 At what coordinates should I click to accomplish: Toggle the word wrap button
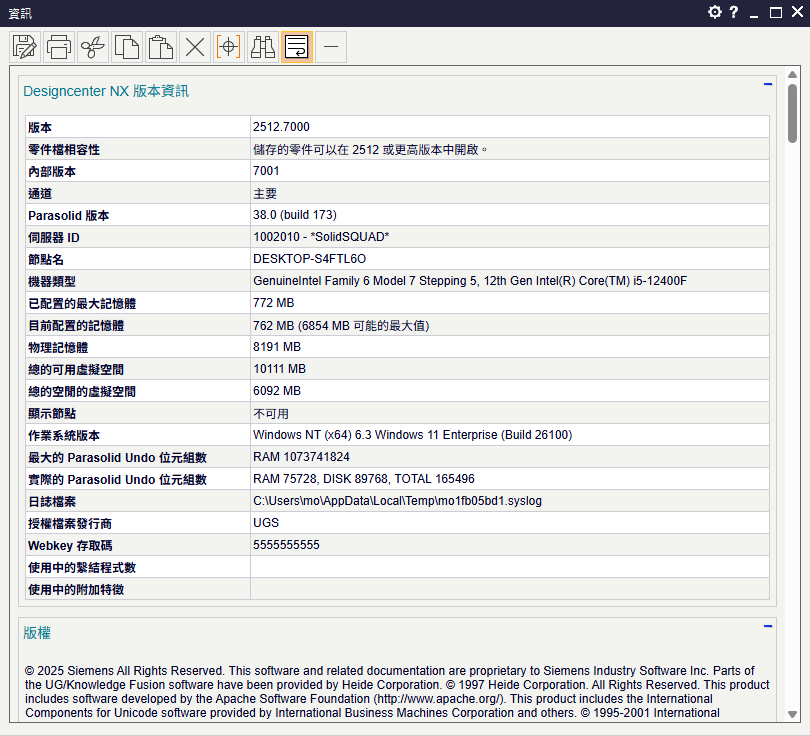click(x=297, y=47)
